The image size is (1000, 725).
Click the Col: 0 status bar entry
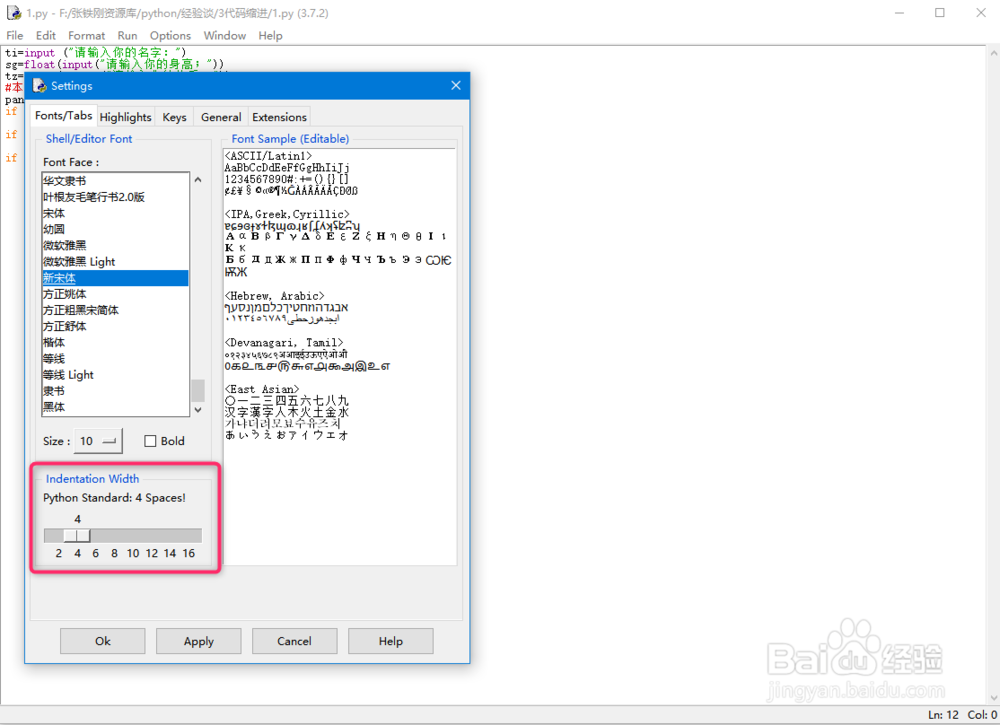click(982, 715)
